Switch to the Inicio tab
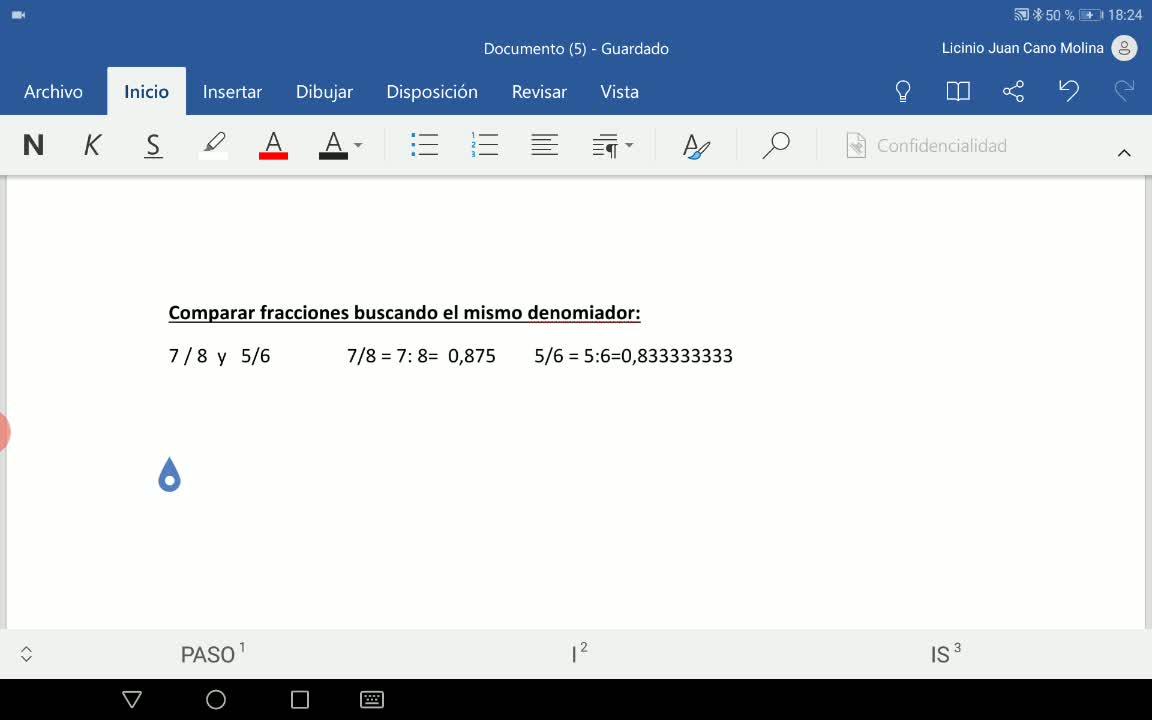Viewport: 1152px width, 720px height. 146,92
